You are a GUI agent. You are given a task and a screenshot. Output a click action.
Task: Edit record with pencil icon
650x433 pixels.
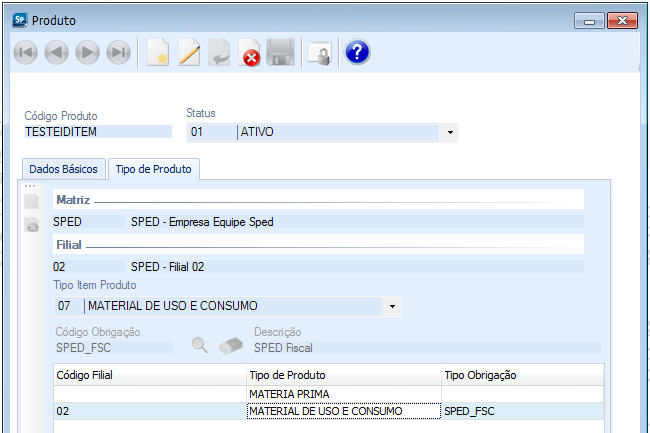189,53
